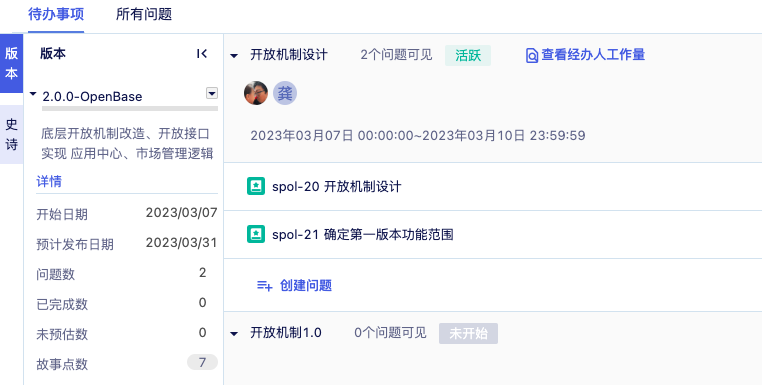This screenshot has width=762, height=385.
Task: Click the version description text
Action: click(x=127, y=143)
